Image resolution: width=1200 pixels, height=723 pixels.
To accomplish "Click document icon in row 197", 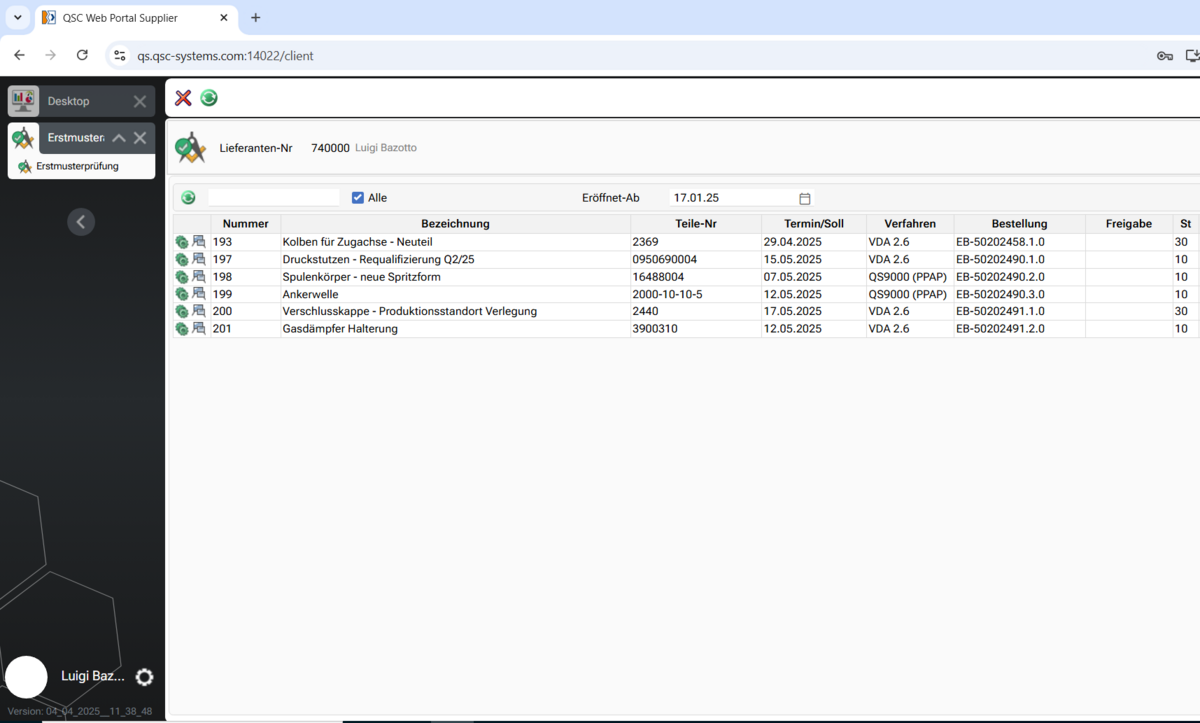I will point(199,259).
